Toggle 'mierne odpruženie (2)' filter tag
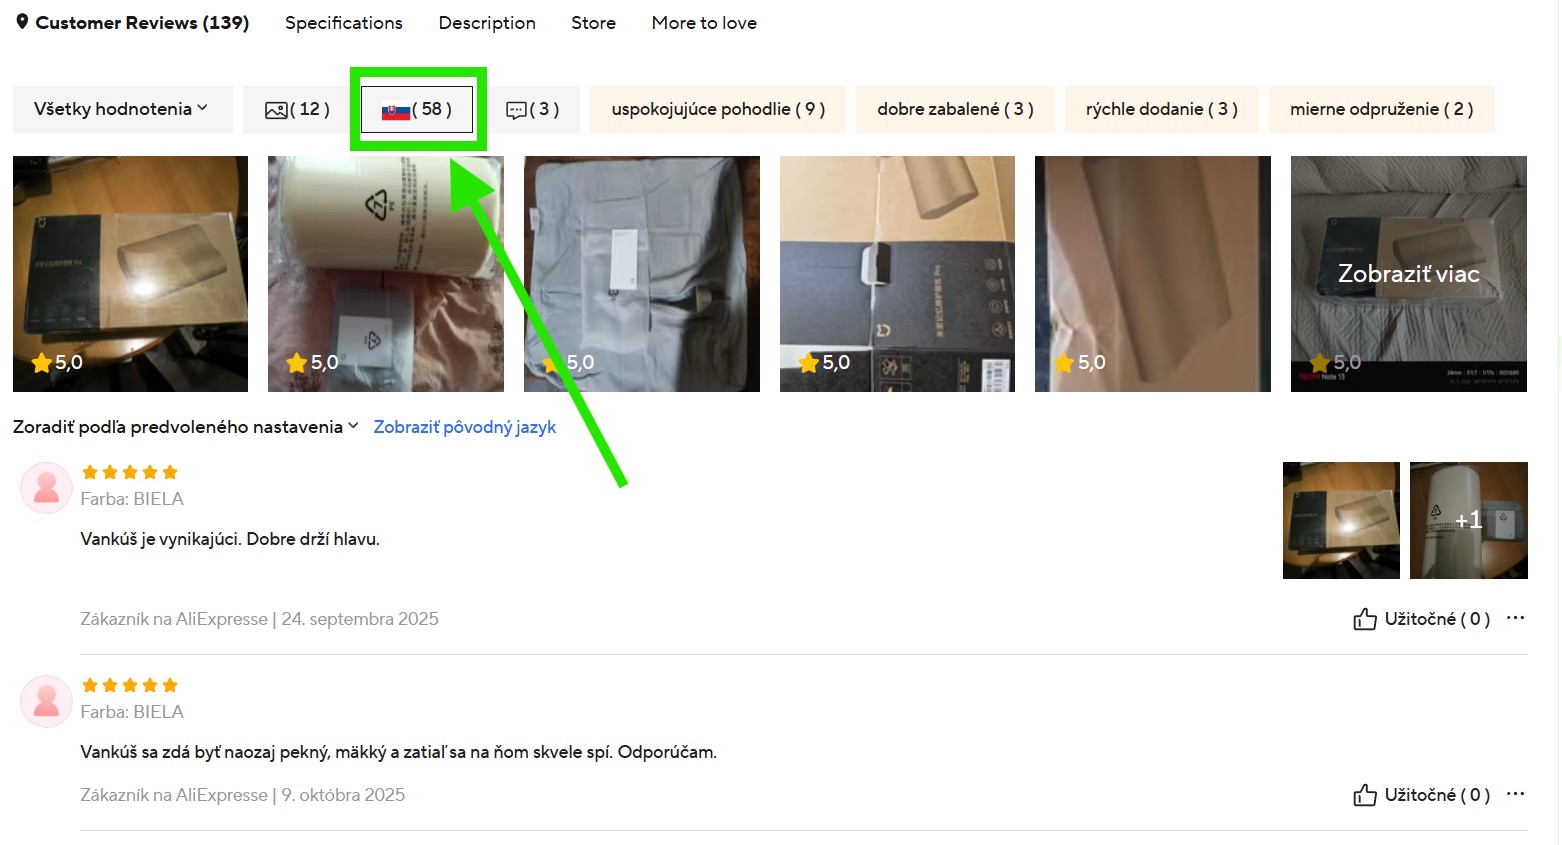Screen dimensions: 1562x845 [x=1382, y=109]
